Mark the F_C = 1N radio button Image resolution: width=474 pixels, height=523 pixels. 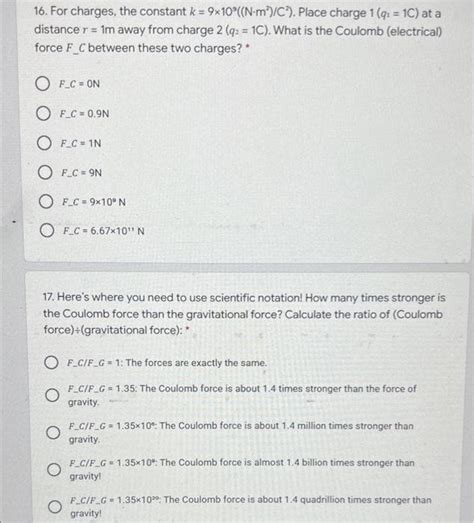(44, 143)
